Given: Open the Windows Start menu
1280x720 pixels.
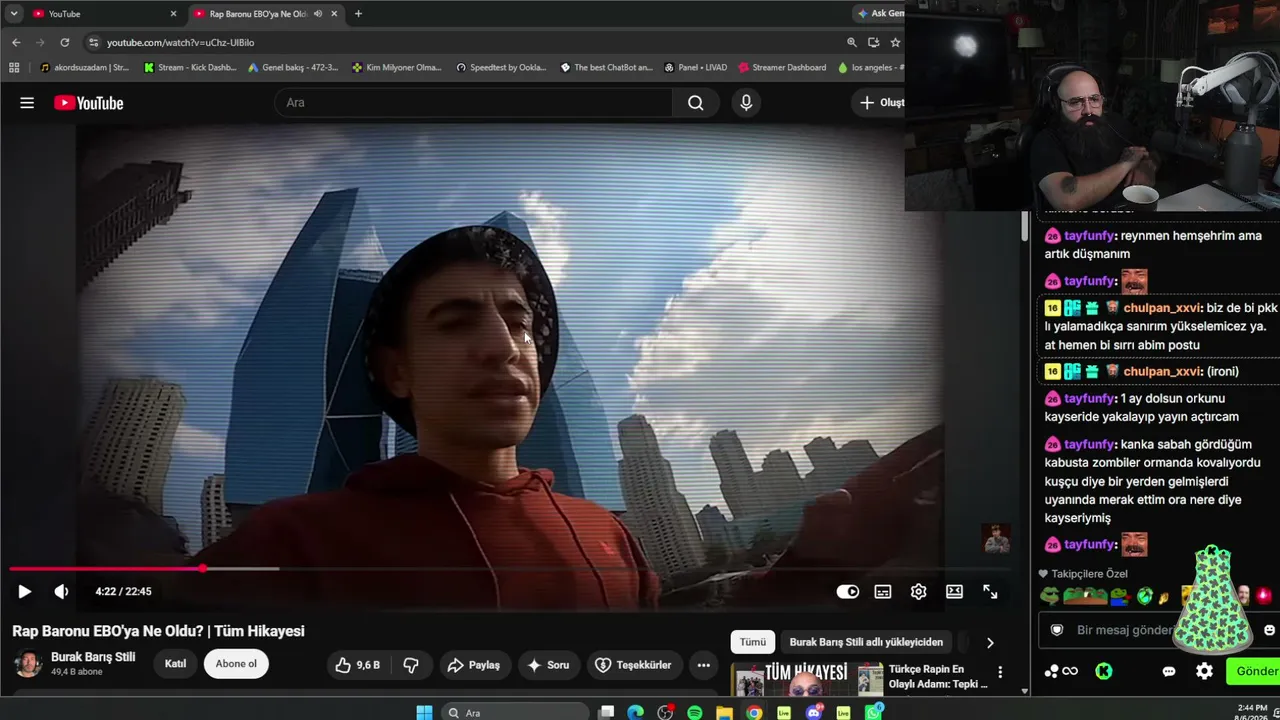Looking at the screenshot, I should (x=424, y=713).
